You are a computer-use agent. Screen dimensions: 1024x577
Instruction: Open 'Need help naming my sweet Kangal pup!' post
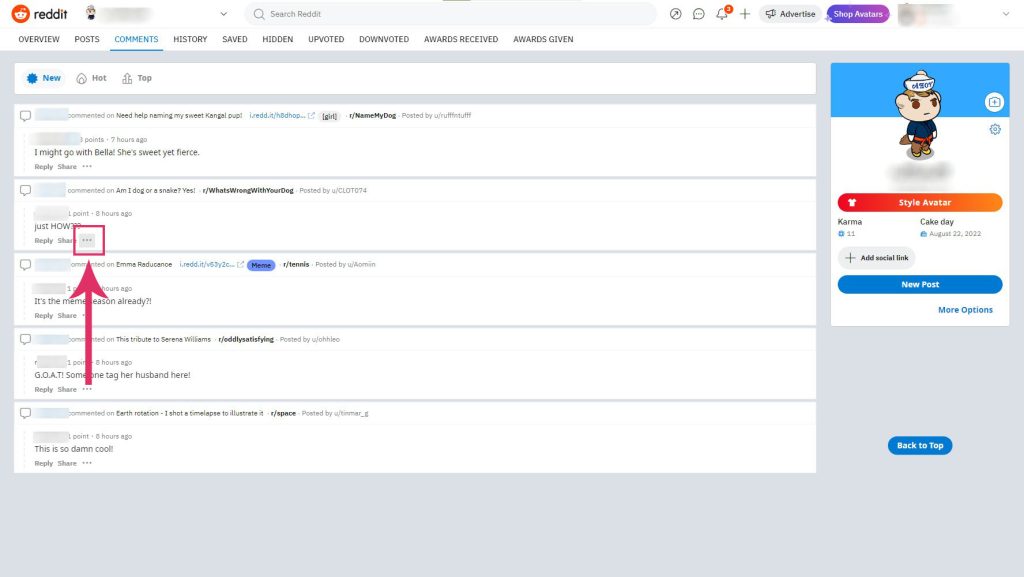coord(179,116)
